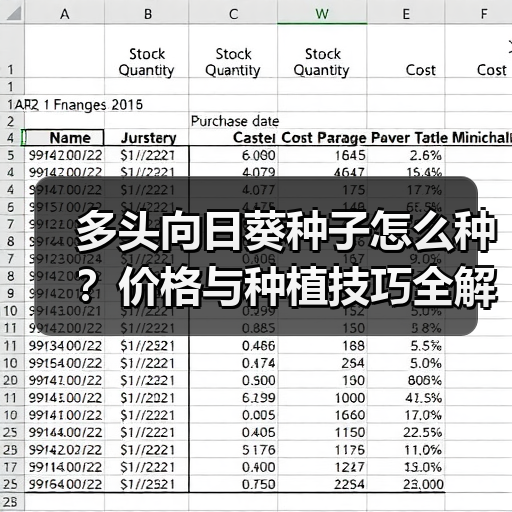Click the cell with value 1176

coord(322,450)
